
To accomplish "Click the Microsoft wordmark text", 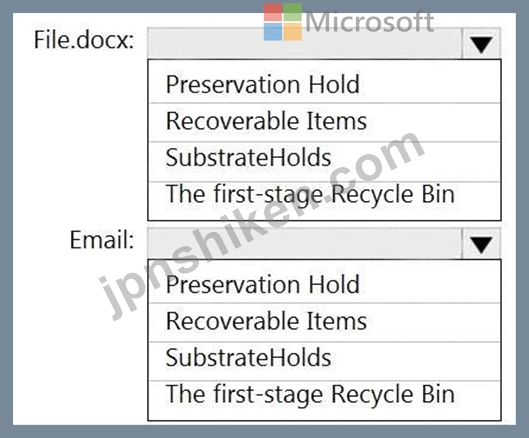I will click(x=369, y=22).
